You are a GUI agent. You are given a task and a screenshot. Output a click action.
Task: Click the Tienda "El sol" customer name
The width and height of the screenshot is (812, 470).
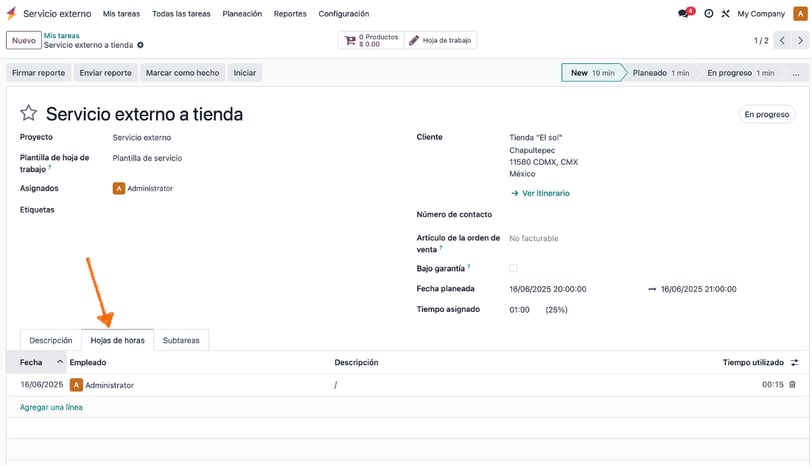pyautogui.click(x=535, y=138)
